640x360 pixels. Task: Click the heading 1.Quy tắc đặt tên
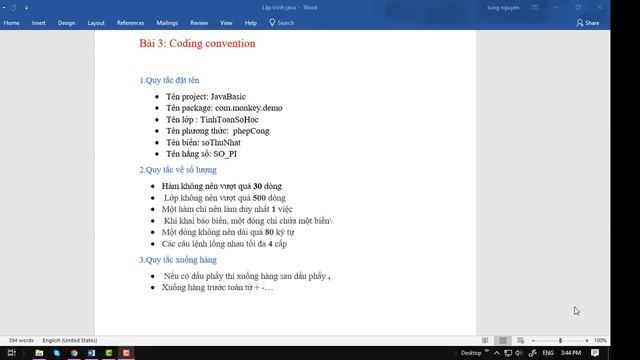tap(169, 80)
